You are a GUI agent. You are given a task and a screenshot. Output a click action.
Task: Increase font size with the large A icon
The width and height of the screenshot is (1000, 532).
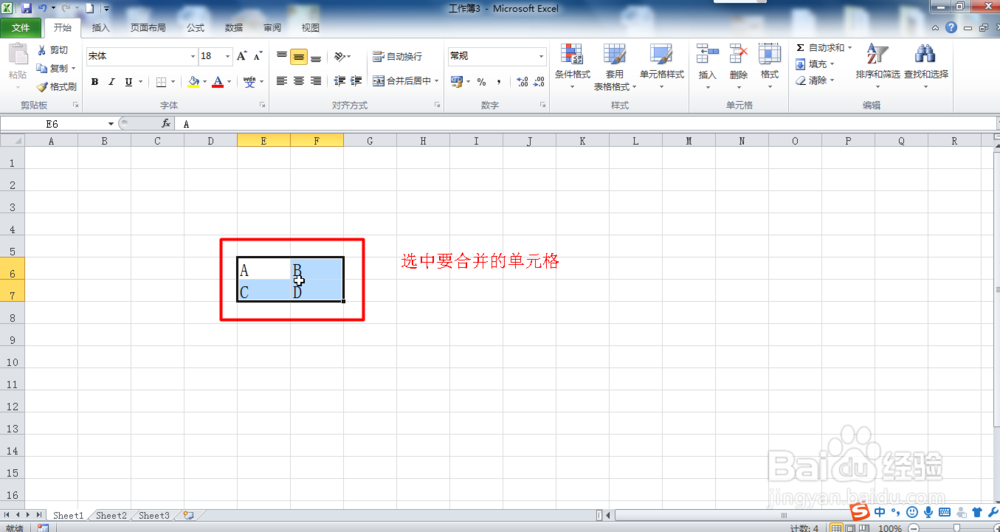(242, 56)
